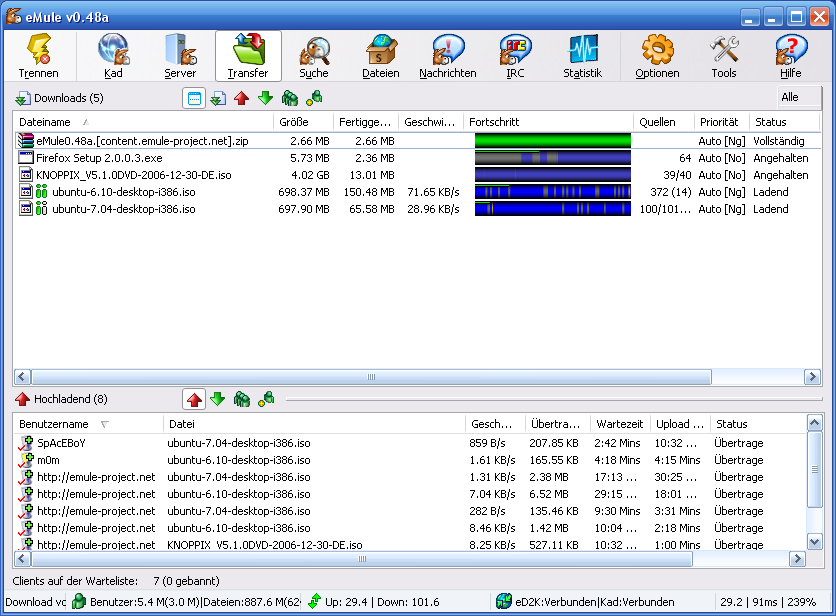The image size is (836, 616).
Task: Click the Hochladend (8) header button
Action: click(61, 399)
